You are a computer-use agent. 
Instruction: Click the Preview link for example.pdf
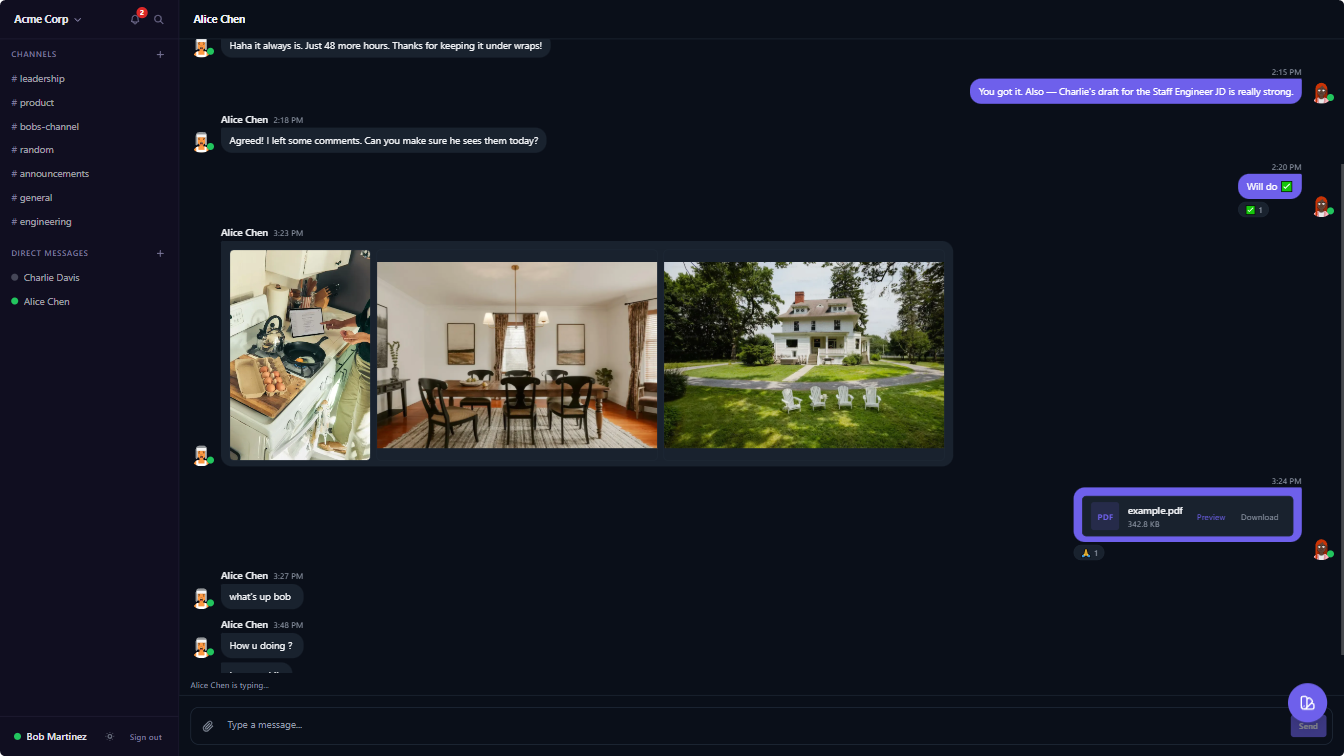click(1210, 517)
